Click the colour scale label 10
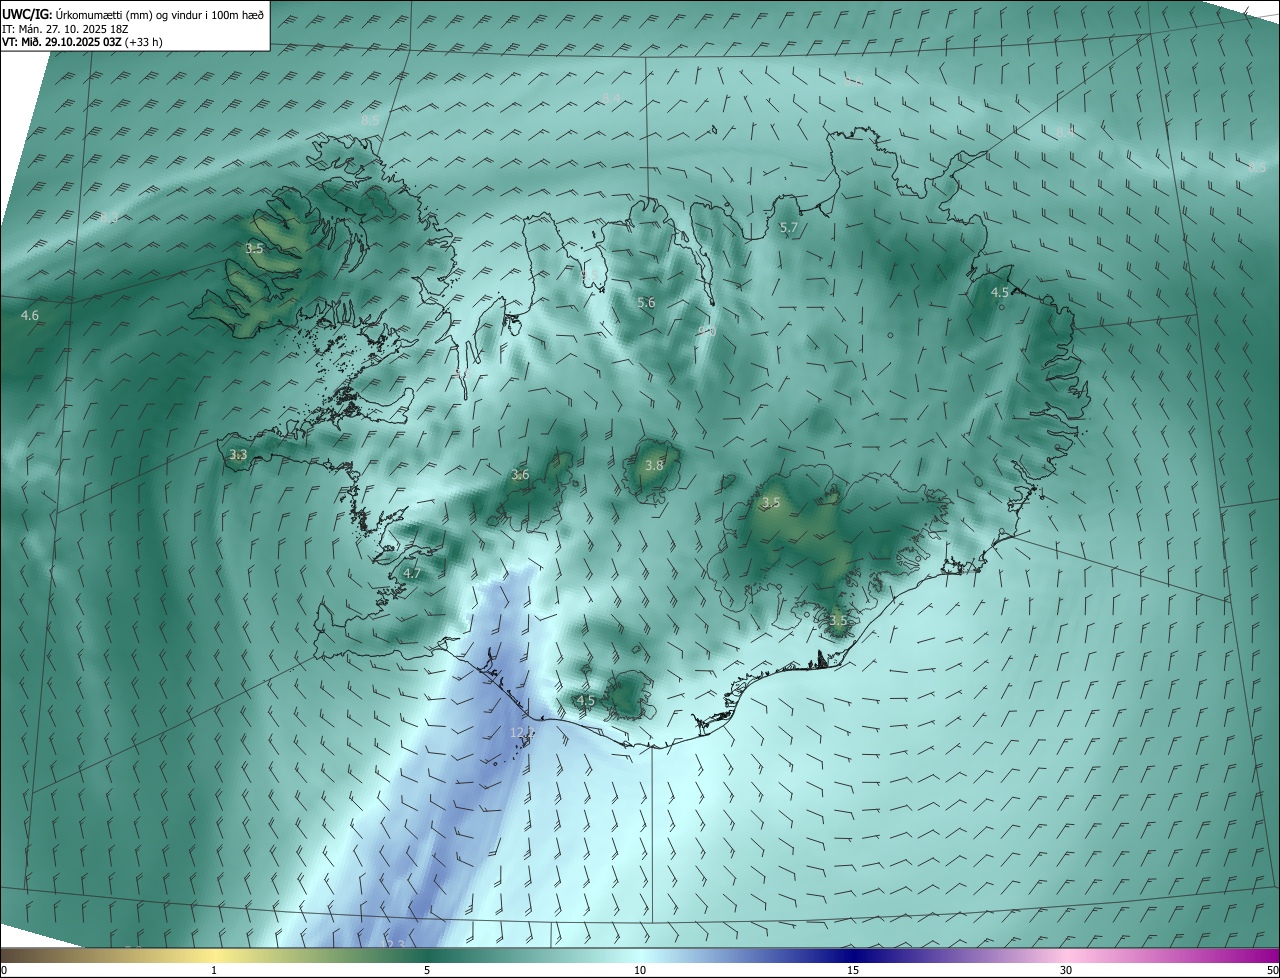 point(639,970)
